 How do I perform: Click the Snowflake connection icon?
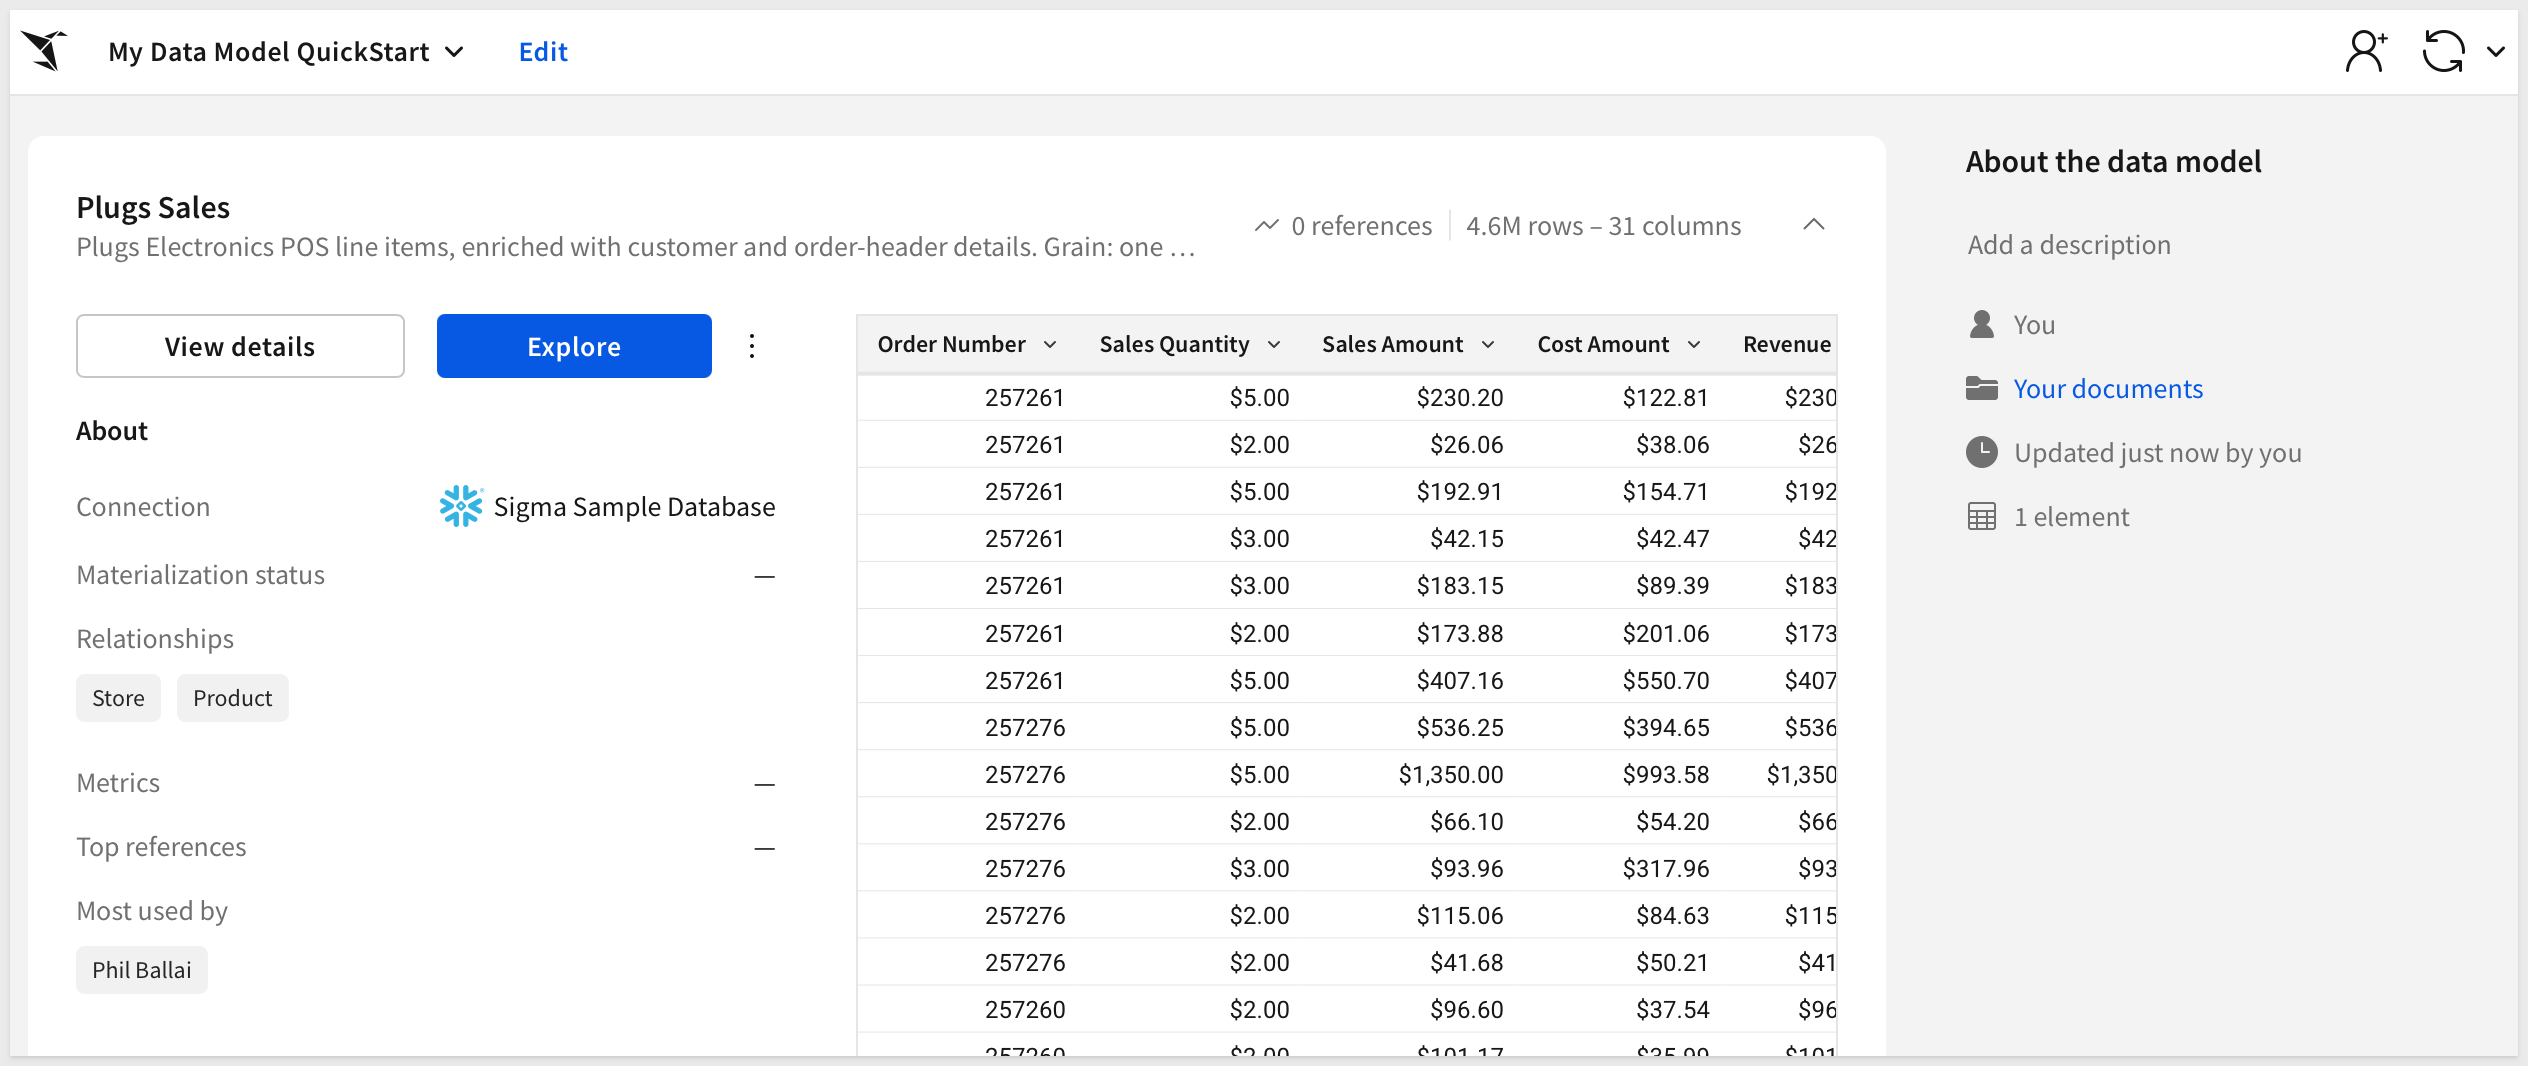[460, 506]
